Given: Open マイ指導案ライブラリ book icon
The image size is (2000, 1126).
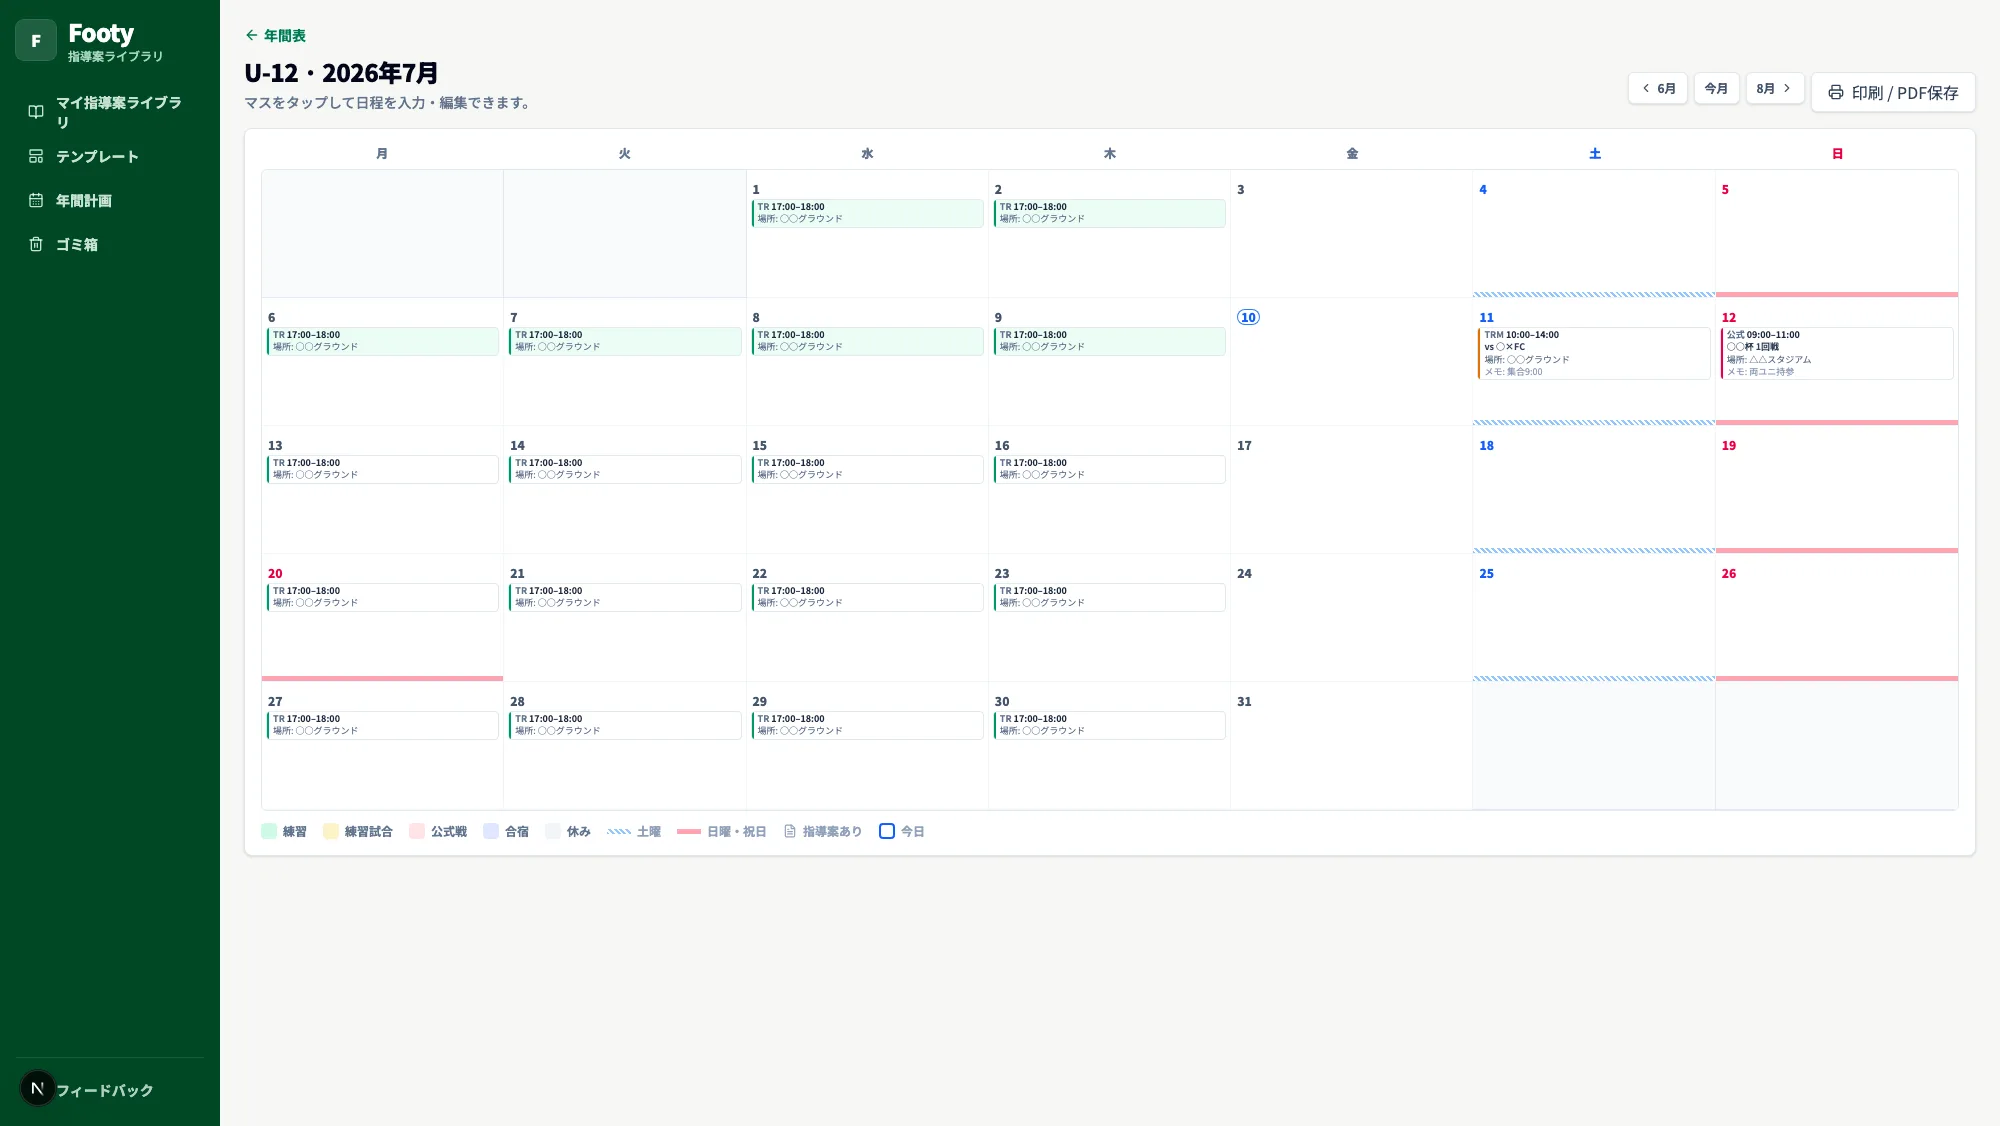Looking at the screenshot, I should point(36,112).
